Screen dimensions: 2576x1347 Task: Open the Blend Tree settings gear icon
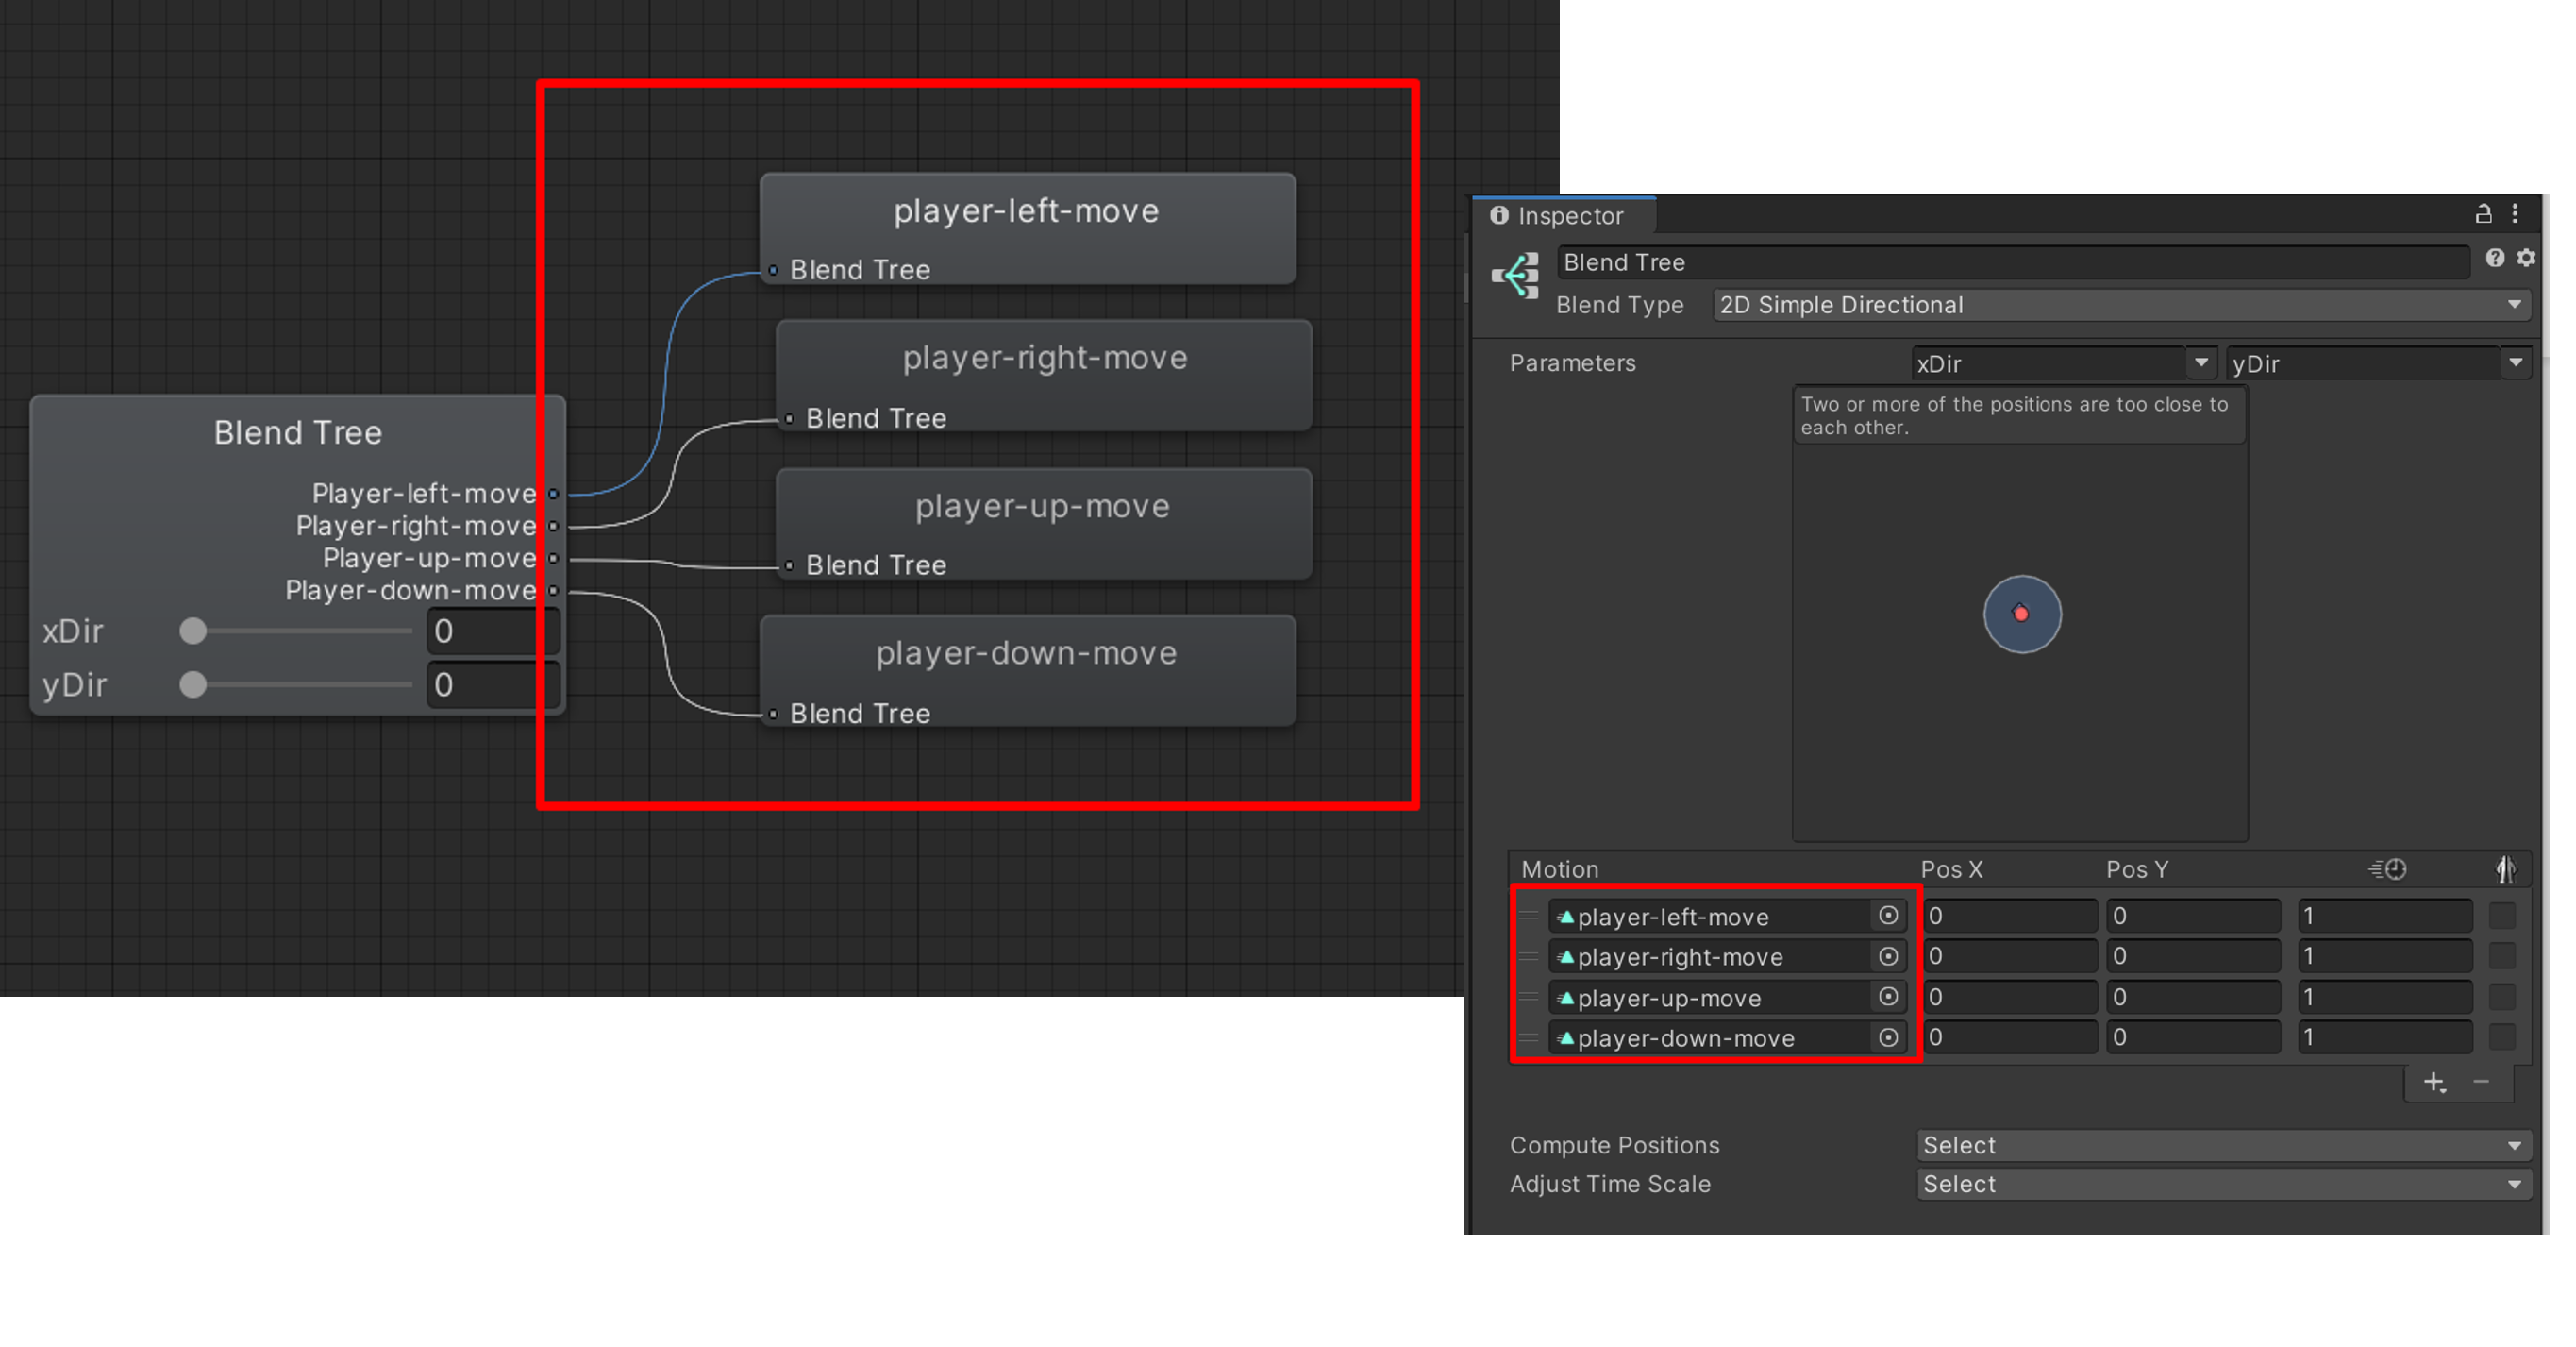(x=2526, y=259)
